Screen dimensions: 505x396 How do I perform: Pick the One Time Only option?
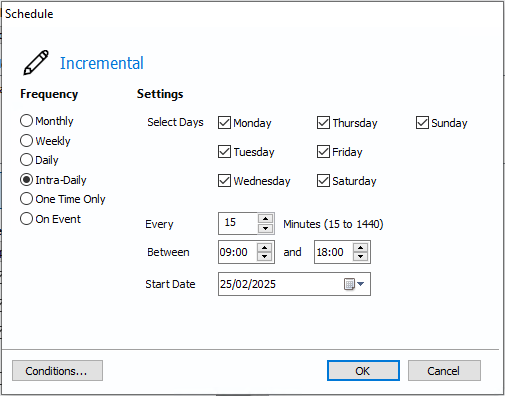point(26,199)
